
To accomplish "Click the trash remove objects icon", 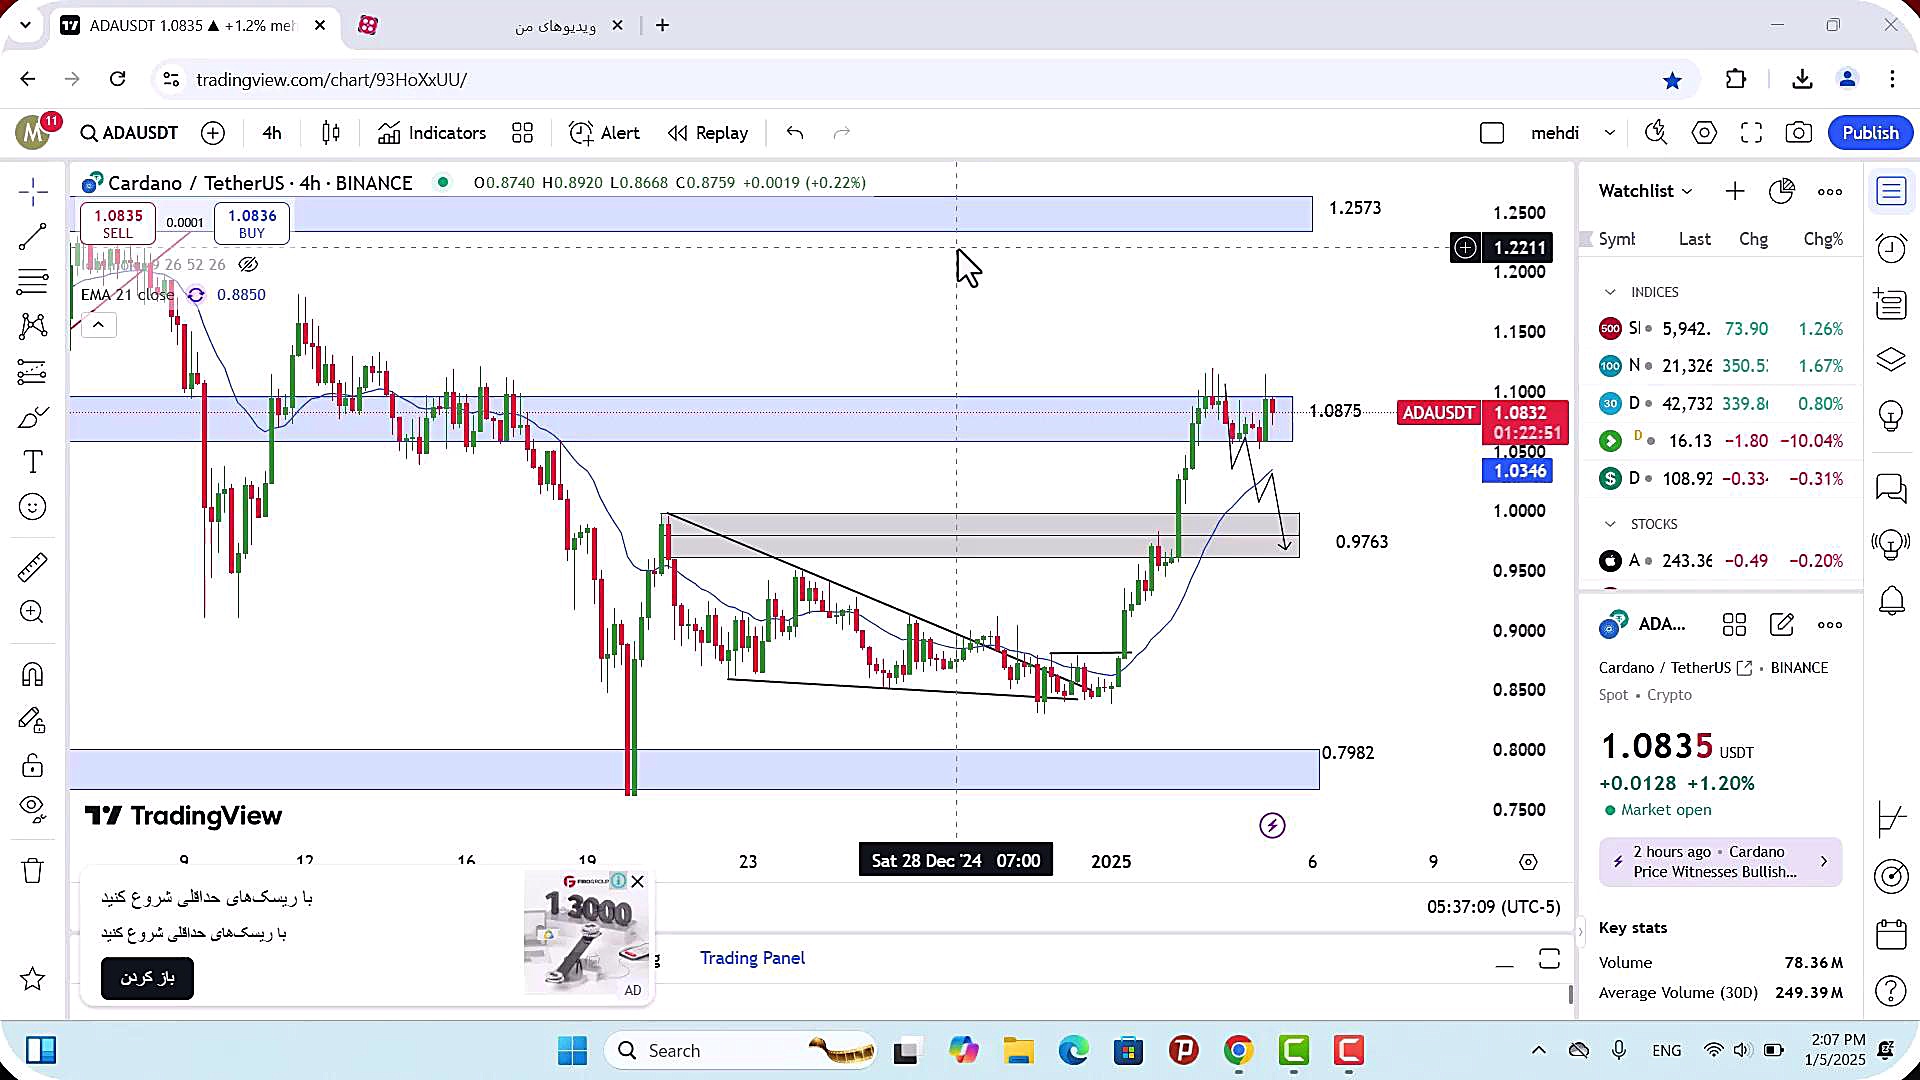I will (33, 870).
